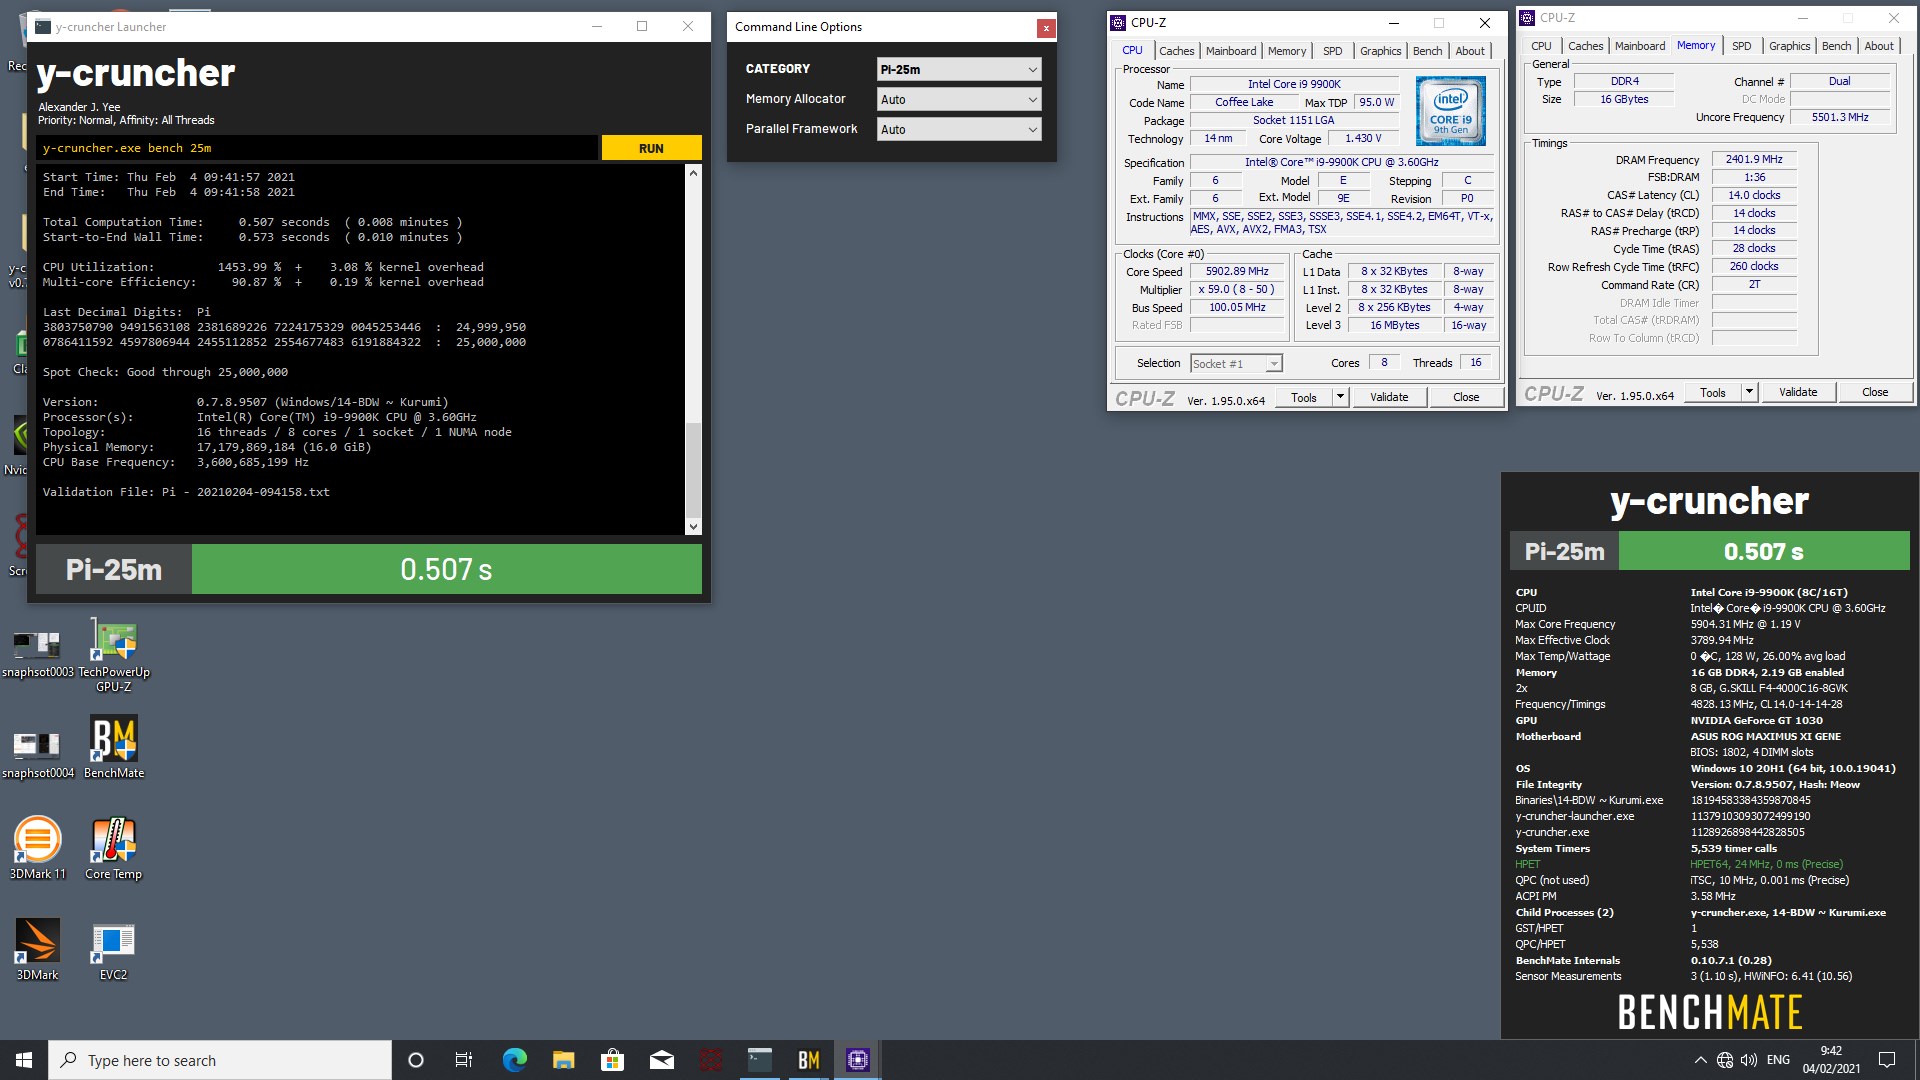Open Microsoft Store from taskbar
The height and width of the screenshot is (1080, 1920).
[612, 1060]
